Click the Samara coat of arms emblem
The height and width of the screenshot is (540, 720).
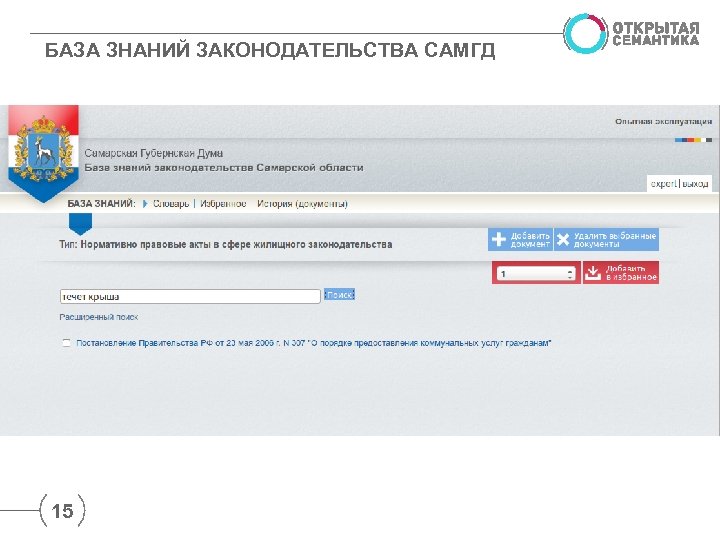pos(43,149)
